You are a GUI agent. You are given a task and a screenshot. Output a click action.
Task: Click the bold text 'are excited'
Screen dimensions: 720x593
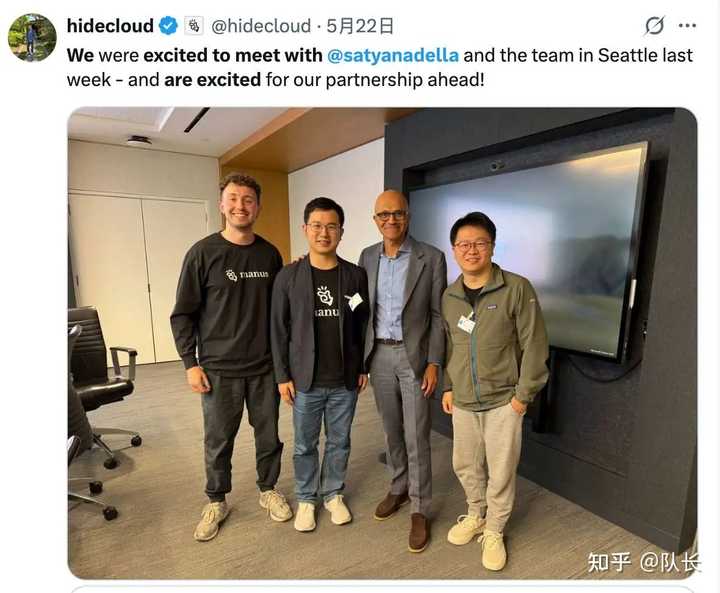[x=213, y=80]
